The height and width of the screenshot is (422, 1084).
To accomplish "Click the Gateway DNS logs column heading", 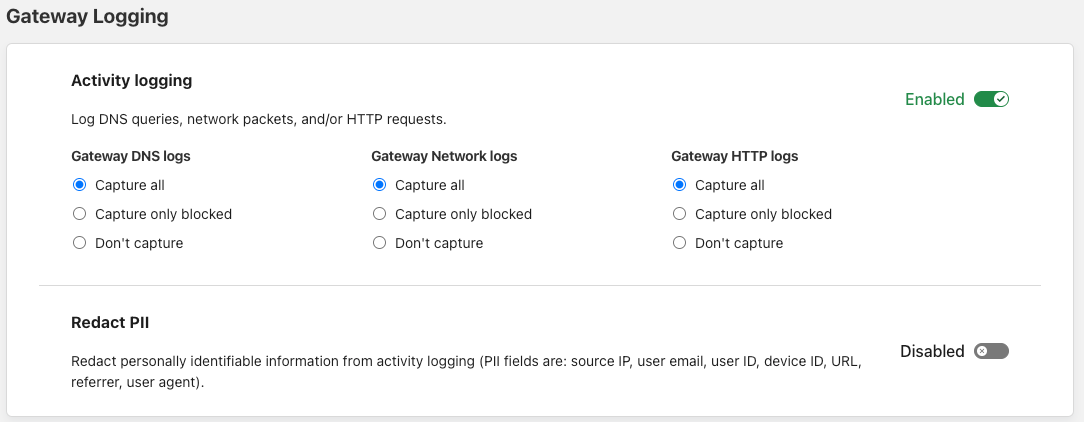I will pos(131,156).
